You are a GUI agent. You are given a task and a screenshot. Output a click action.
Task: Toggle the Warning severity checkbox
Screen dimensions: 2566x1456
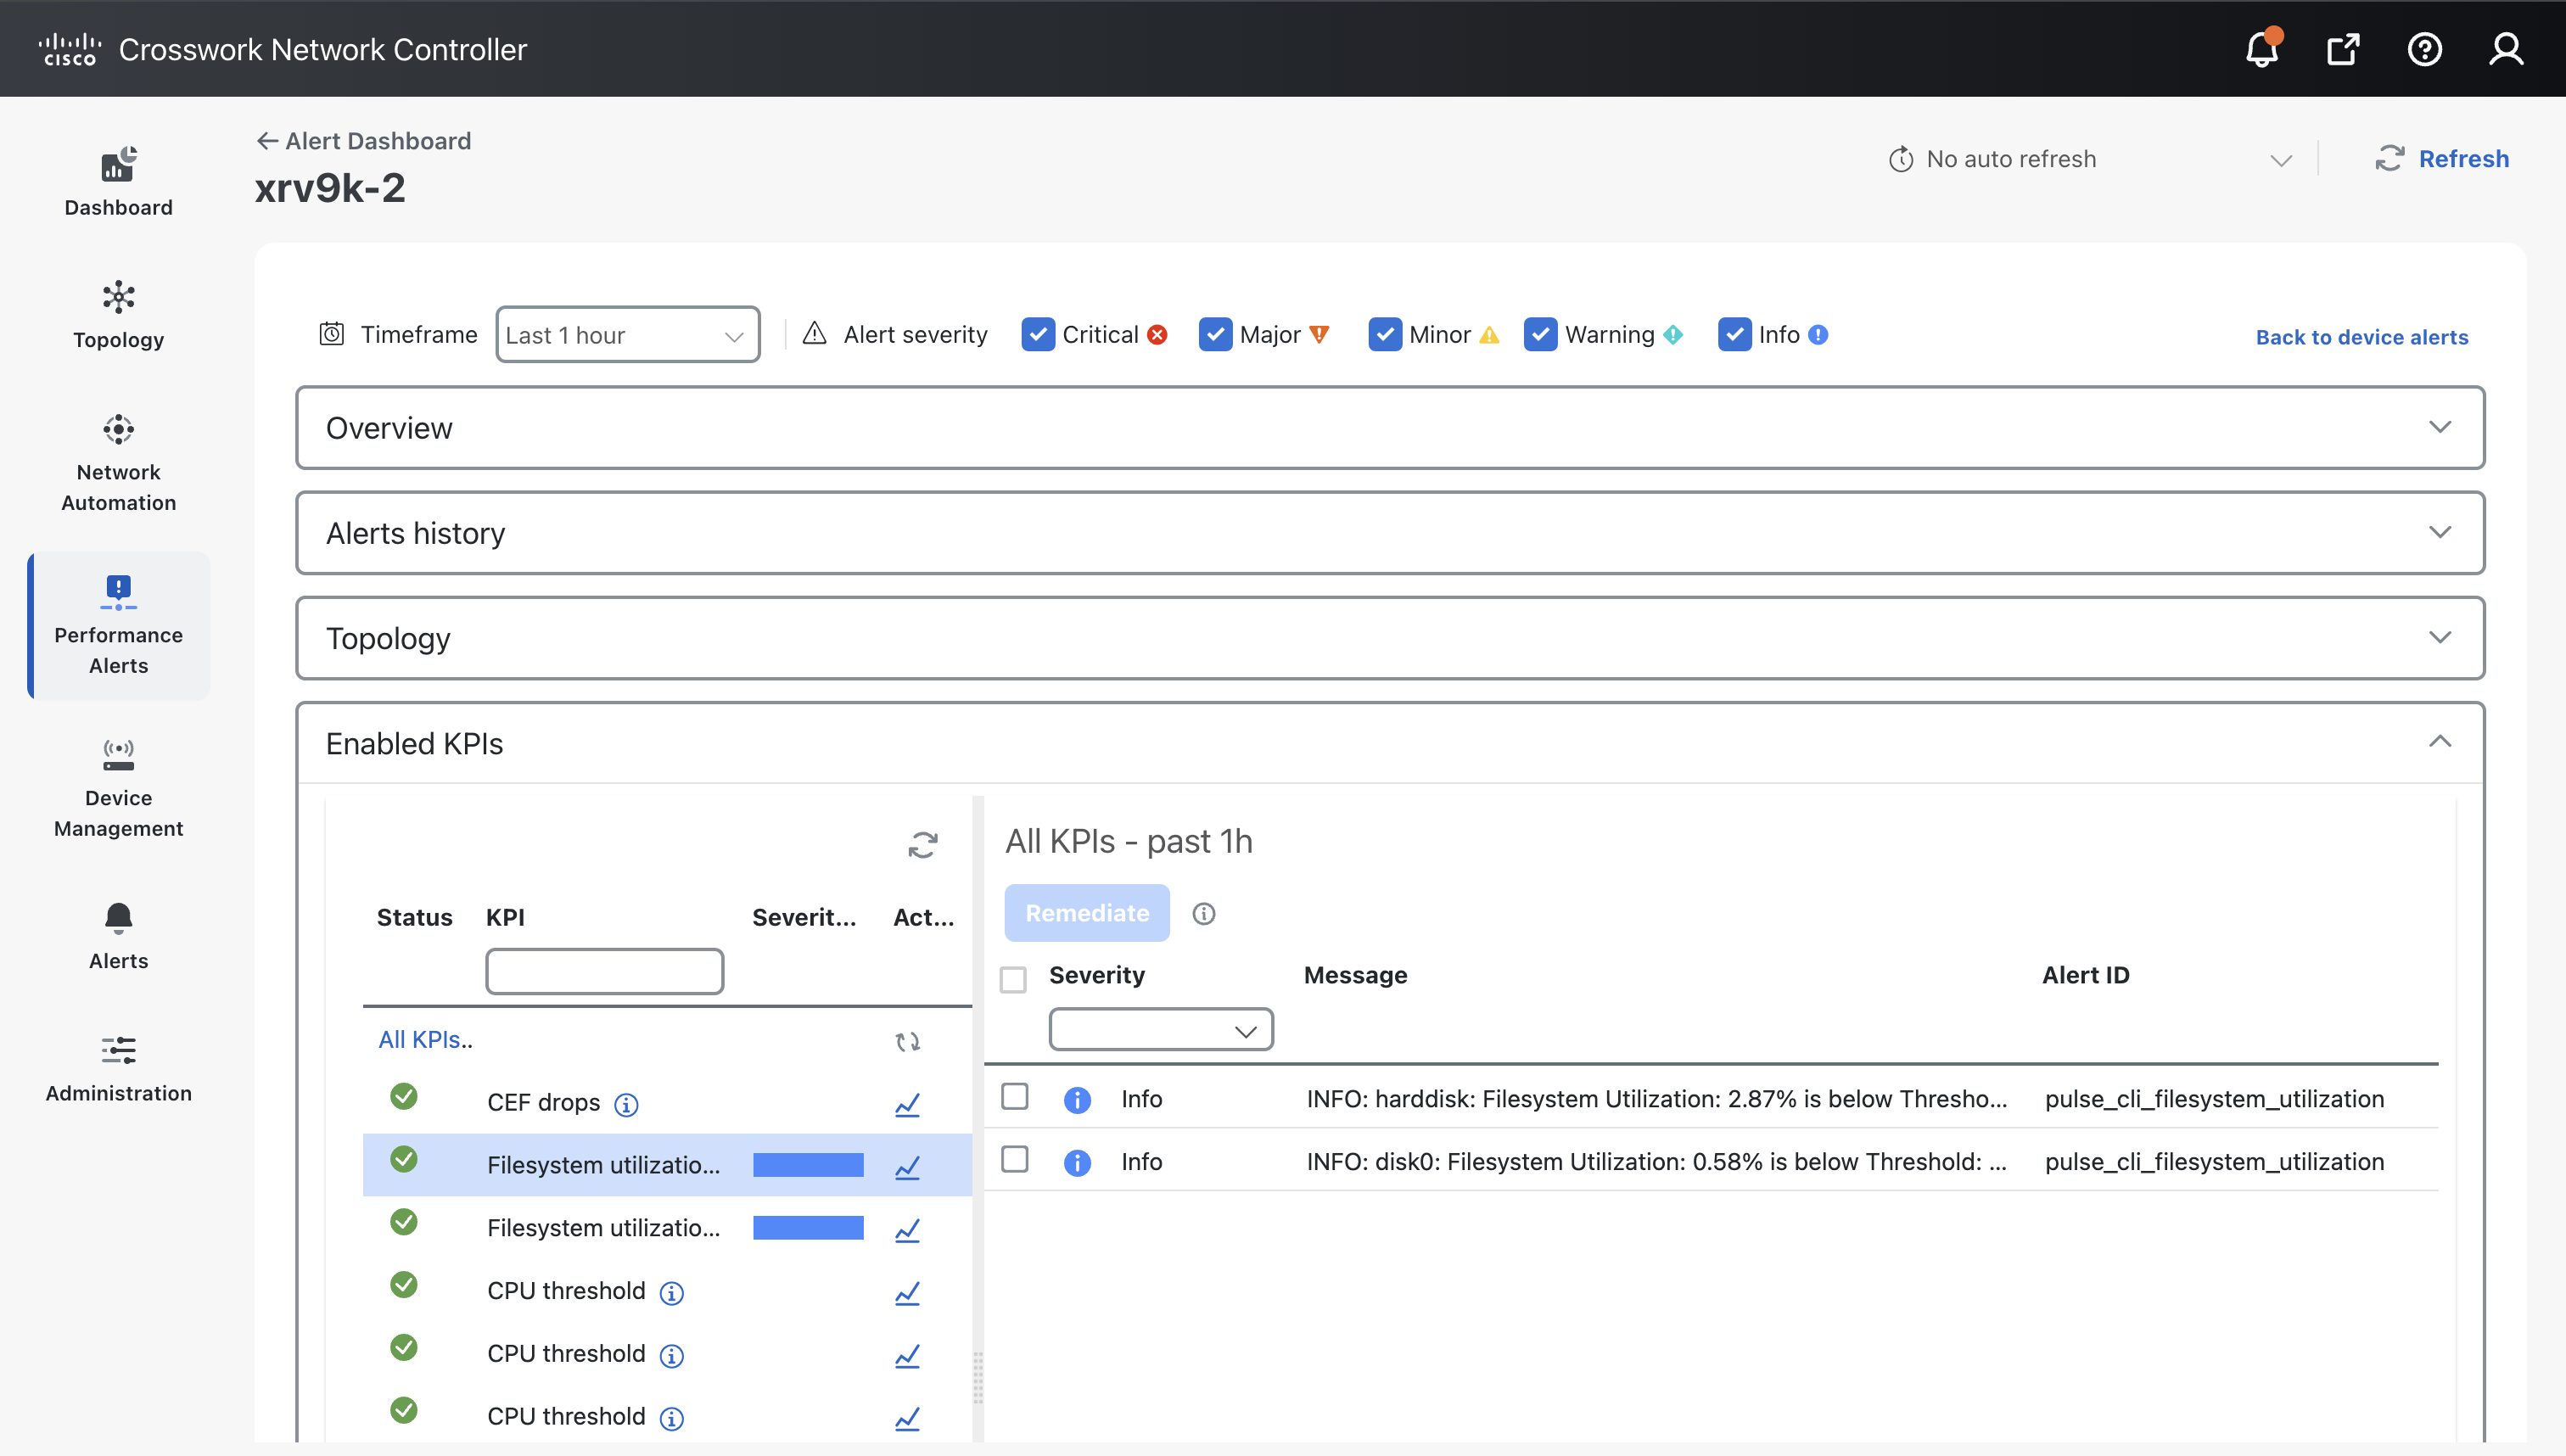(1540, 335)
